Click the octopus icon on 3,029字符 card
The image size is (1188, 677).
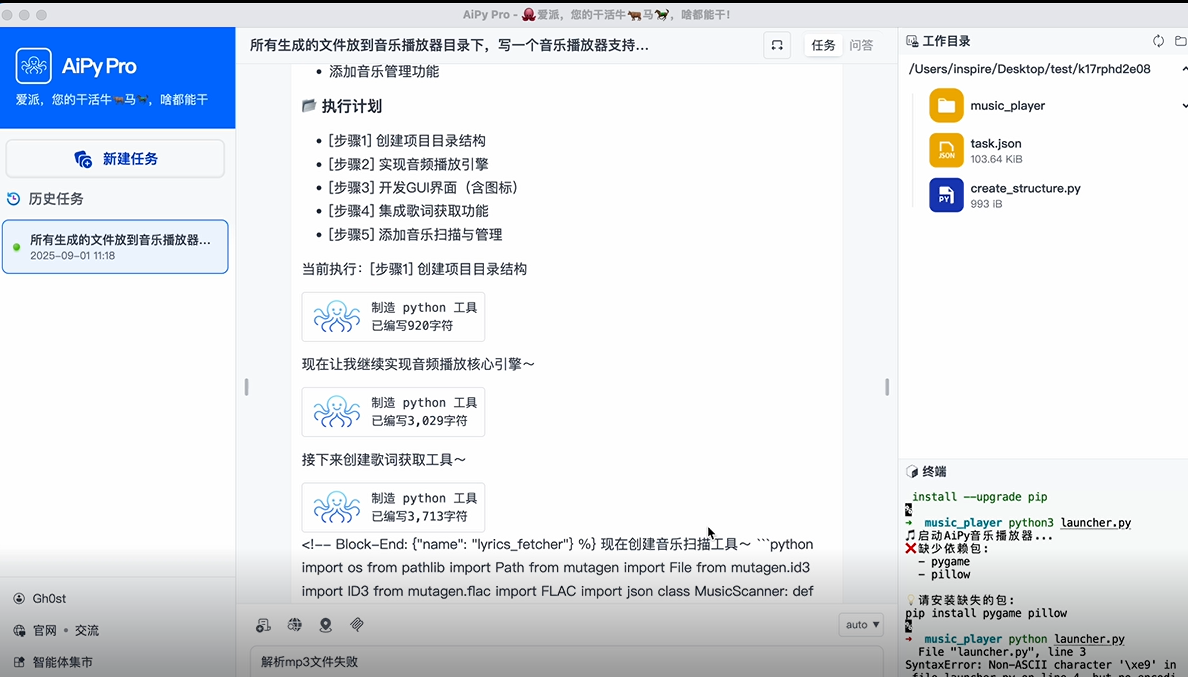click(x=337, y=412)
